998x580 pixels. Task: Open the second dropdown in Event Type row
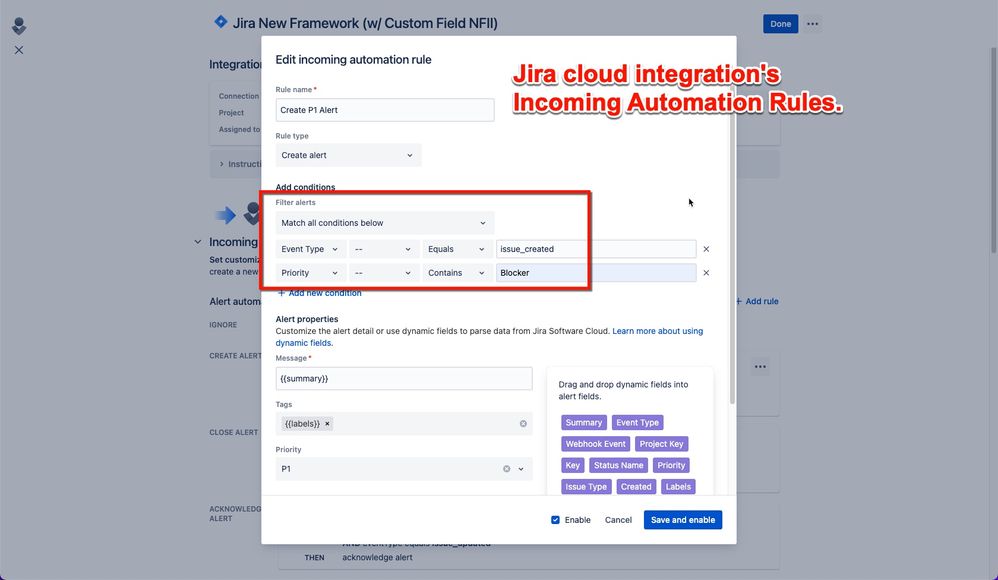(384, 249)
